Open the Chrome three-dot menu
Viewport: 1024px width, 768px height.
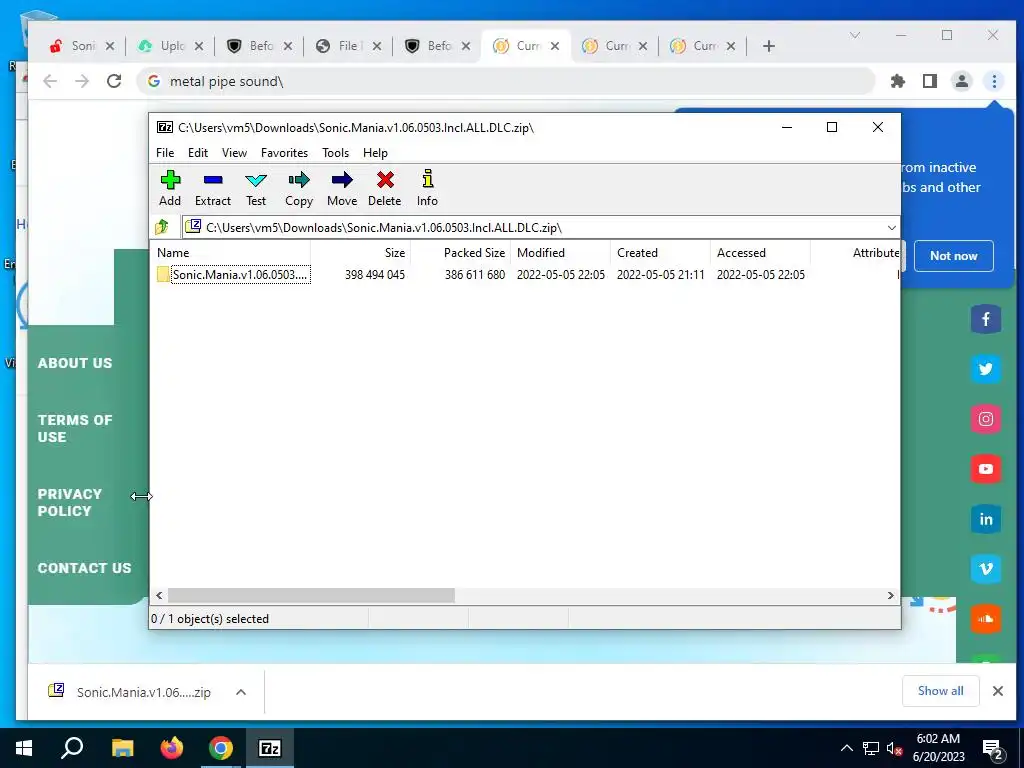click(x=994, y=81)
